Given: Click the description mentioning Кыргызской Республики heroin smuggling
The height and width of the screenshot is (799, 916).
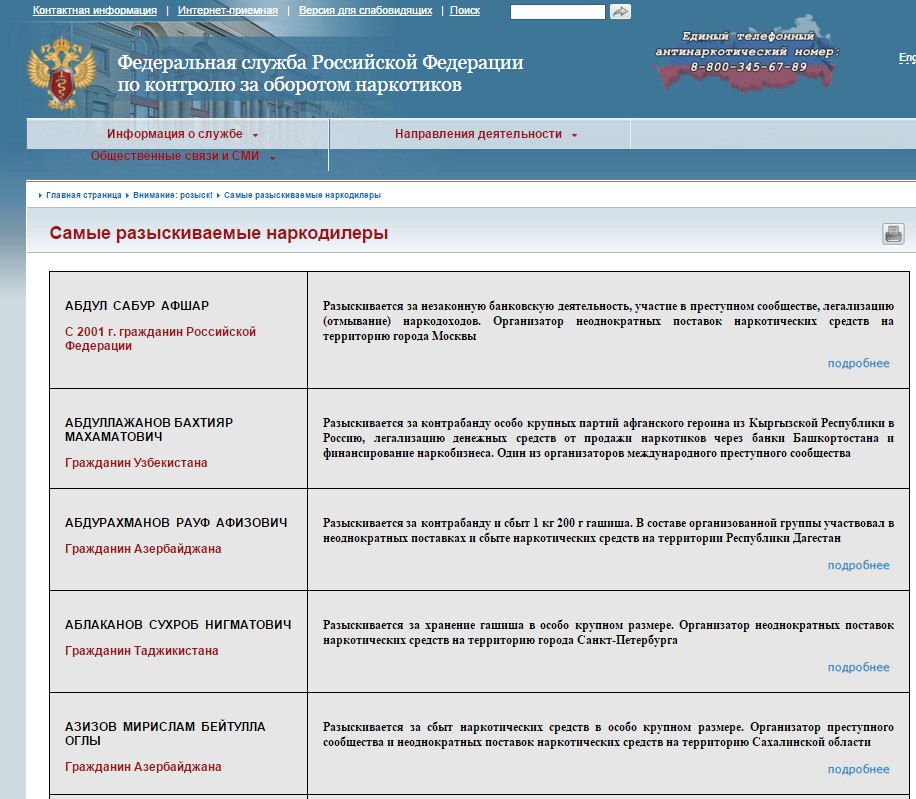Looking at the screenshot, I should point(608,438).
